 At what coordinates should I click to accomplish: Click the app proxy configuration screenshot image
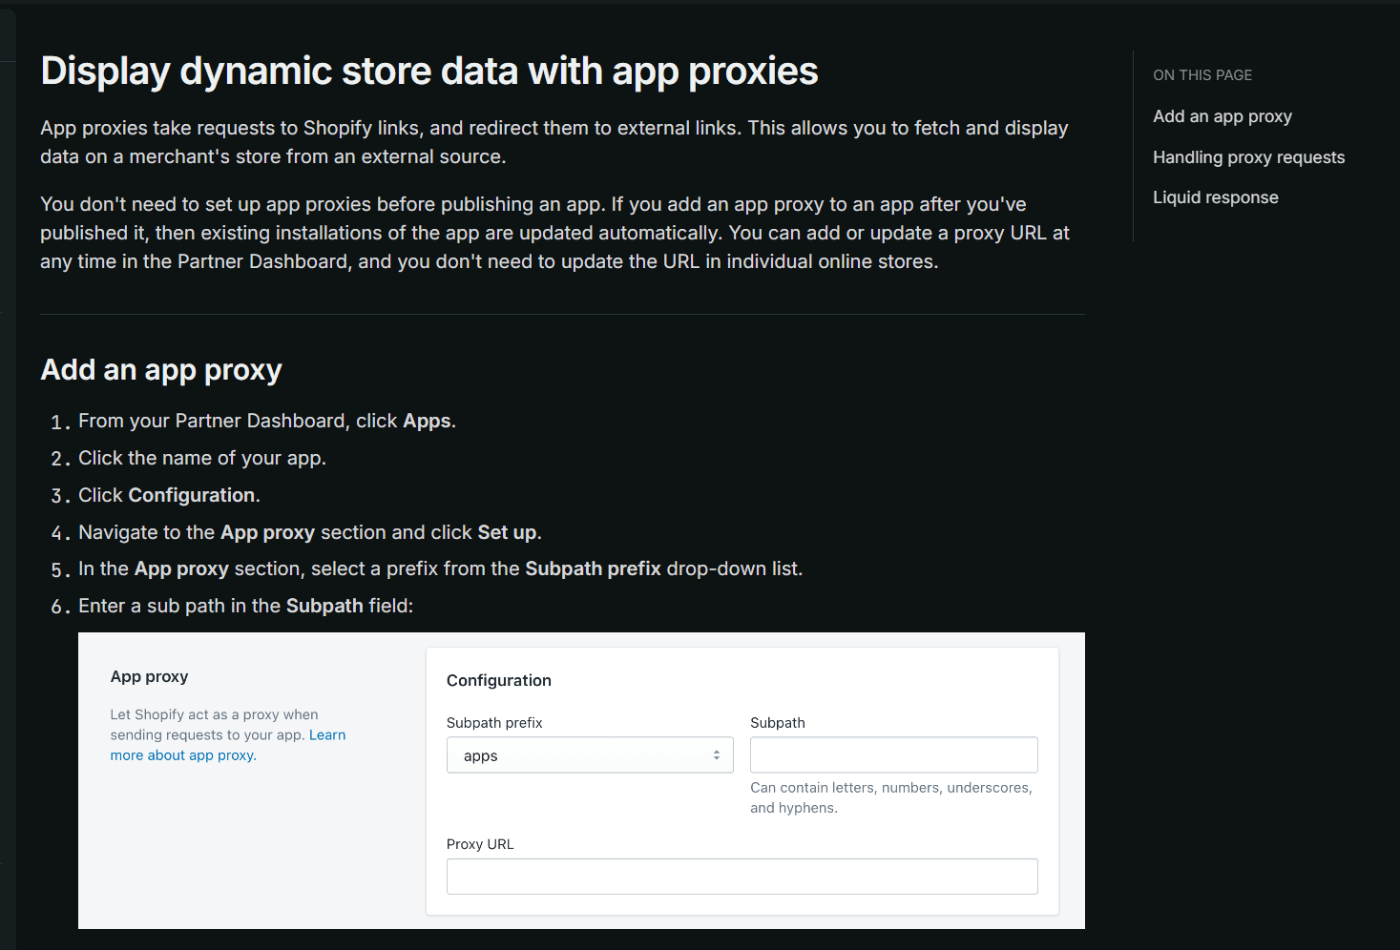pos(581,780)
